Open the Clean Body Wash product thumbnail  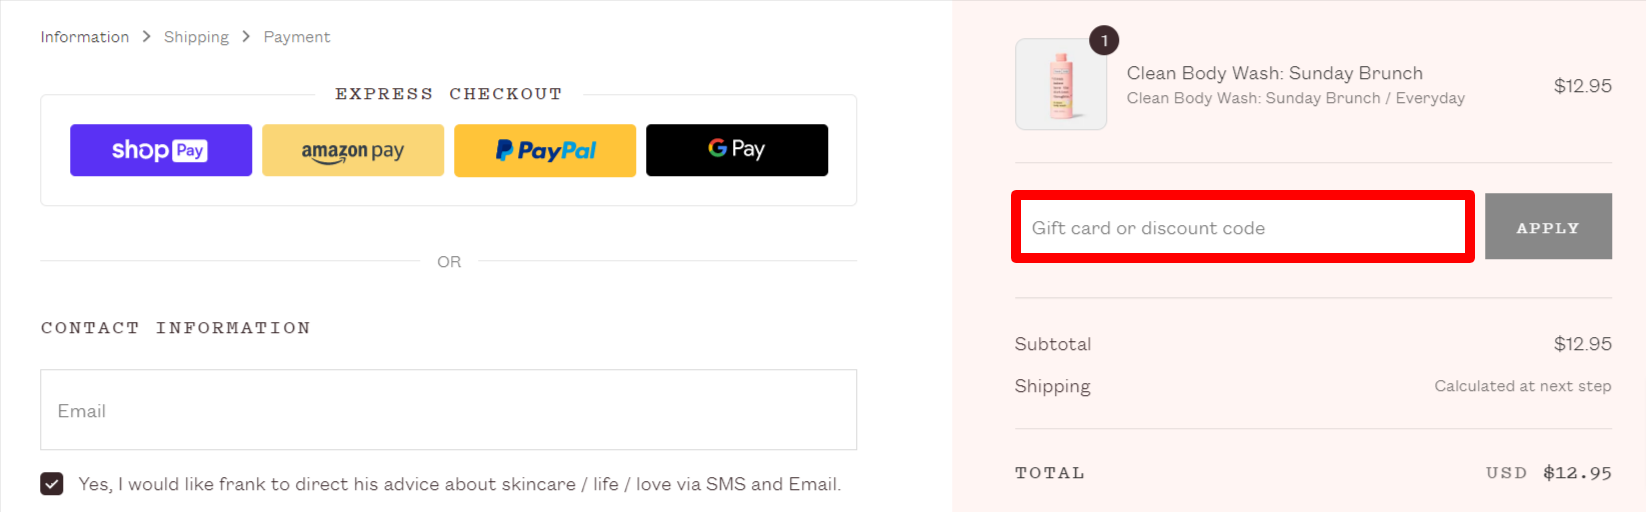[1061, 85]
